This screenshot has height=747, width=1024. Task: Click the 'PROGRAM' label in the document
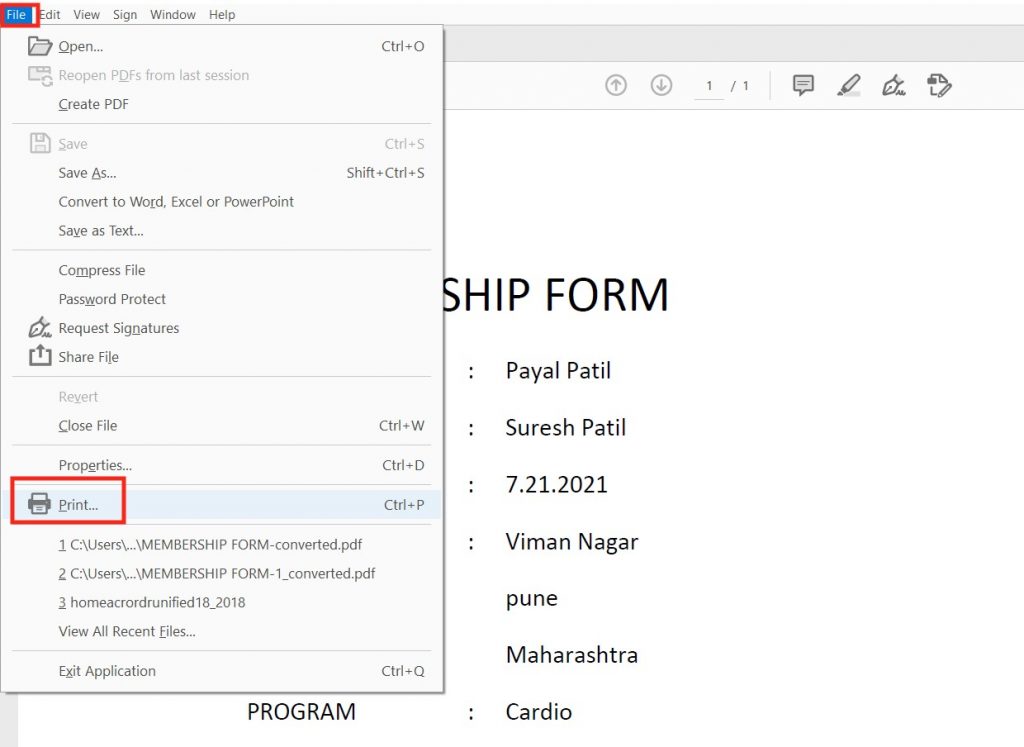(301, 712)
